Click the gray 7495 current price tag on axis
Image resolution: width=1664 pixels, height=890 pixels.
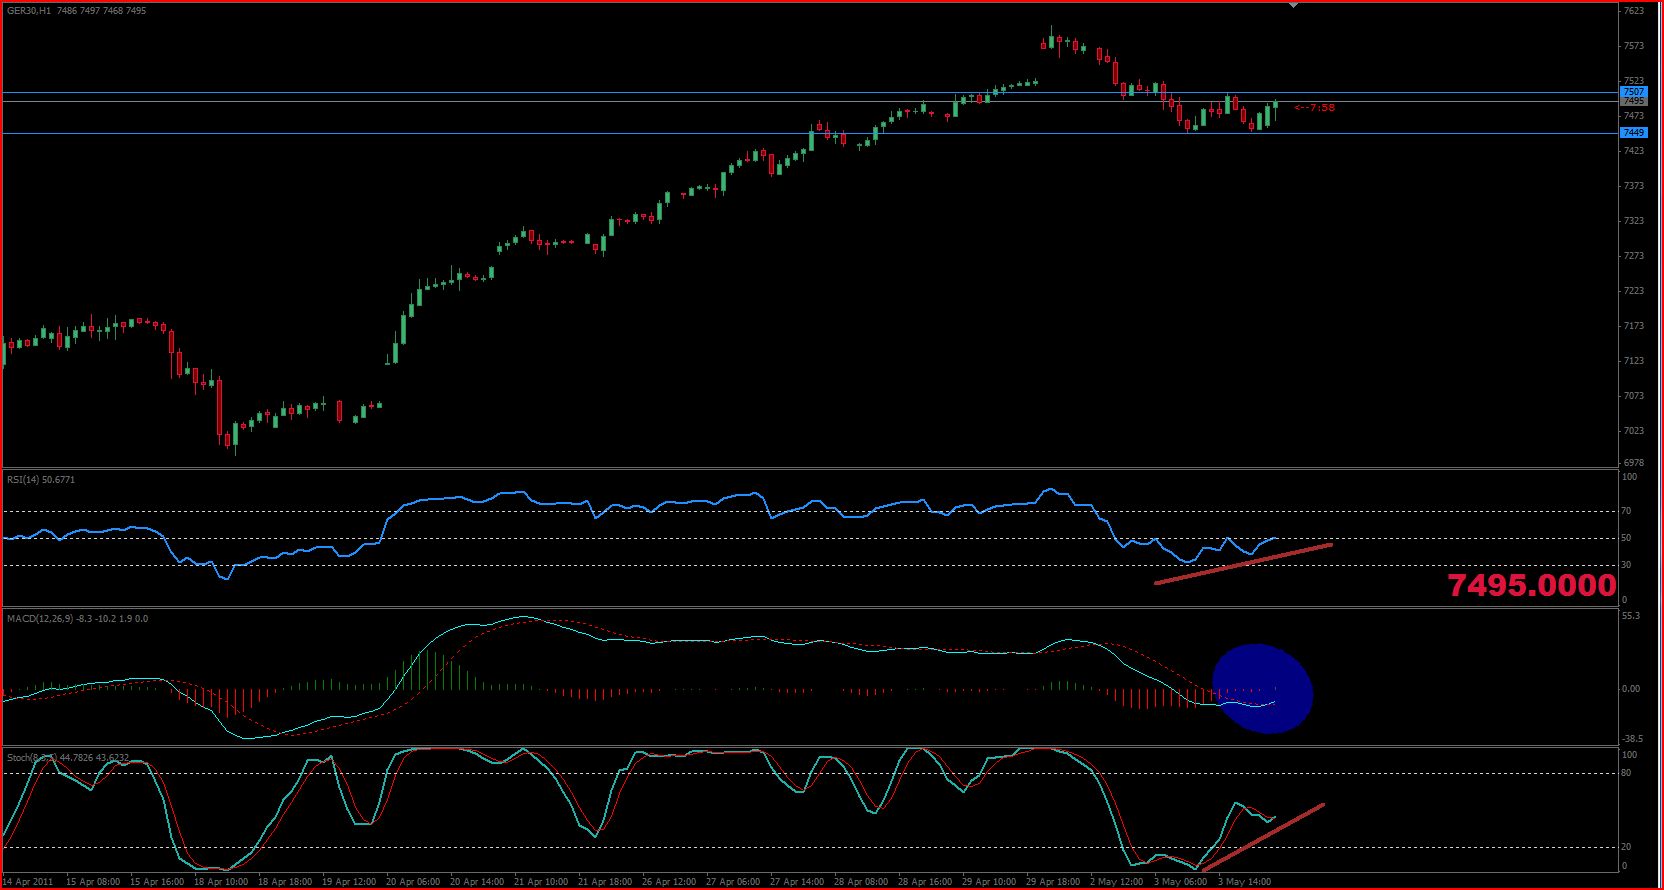pos(1633,101)
